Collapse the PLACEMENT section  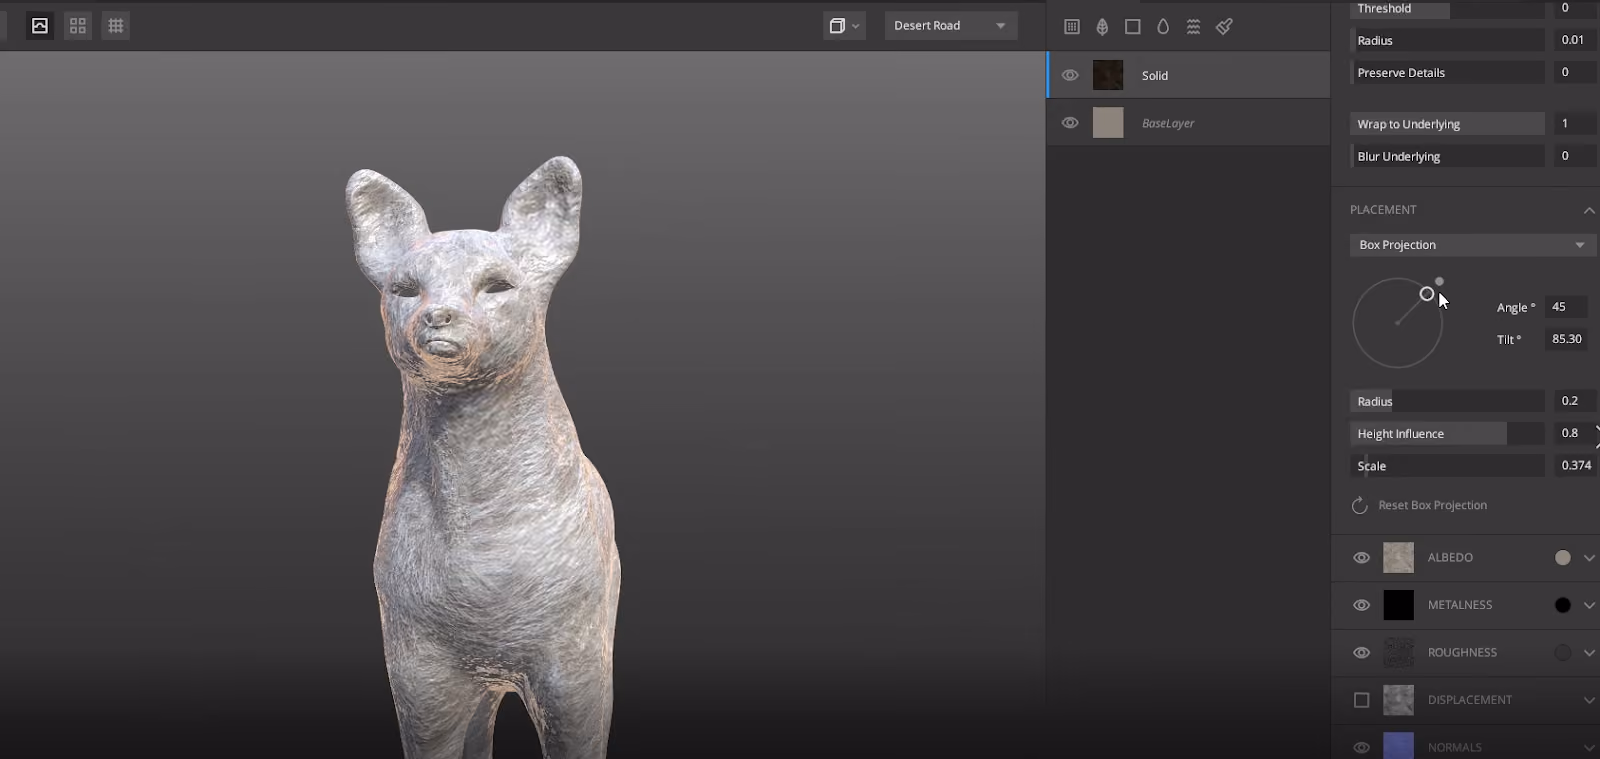click(1588, 210)
